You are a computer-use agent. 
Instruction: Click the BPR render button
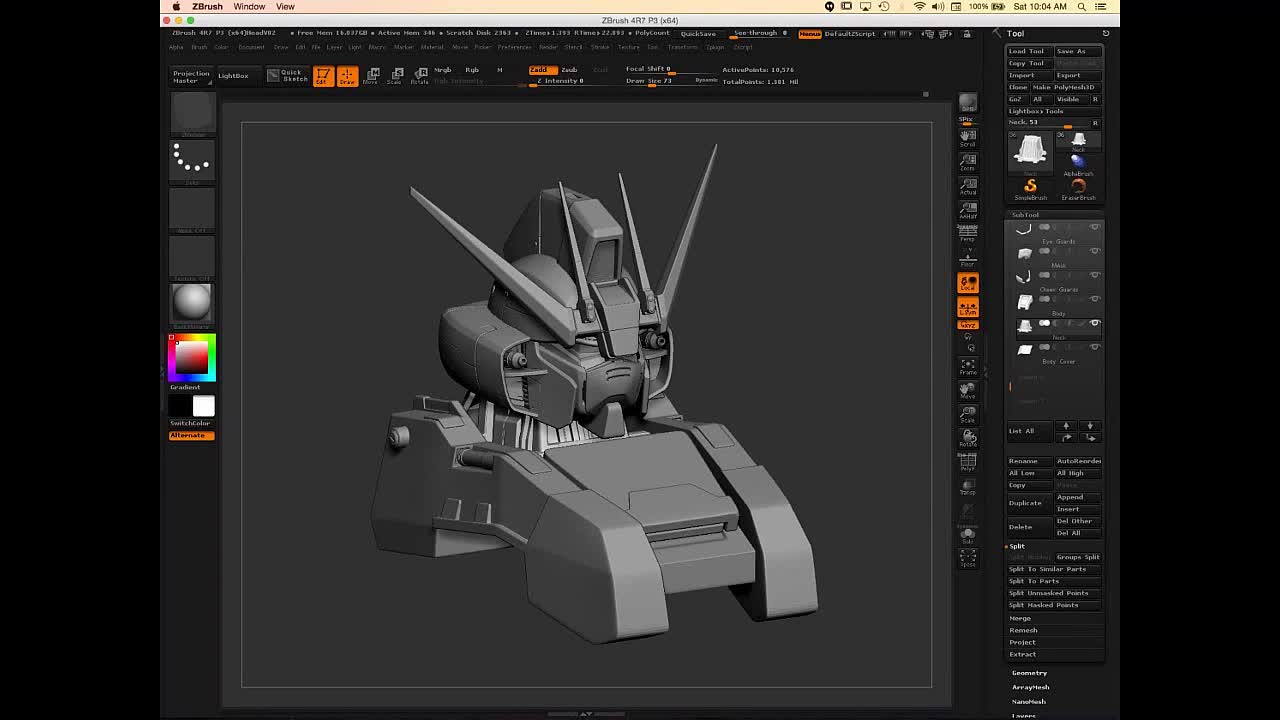pos(967,104)
